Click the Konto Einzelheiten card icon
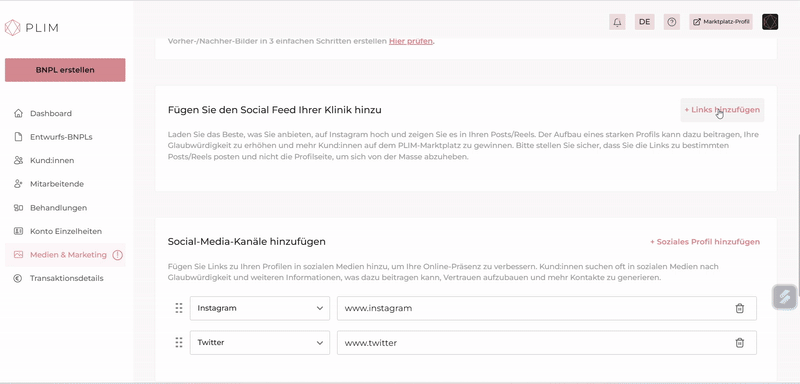Image resolution: width=800 pixels, height=384 pixels. pos(18,231)
